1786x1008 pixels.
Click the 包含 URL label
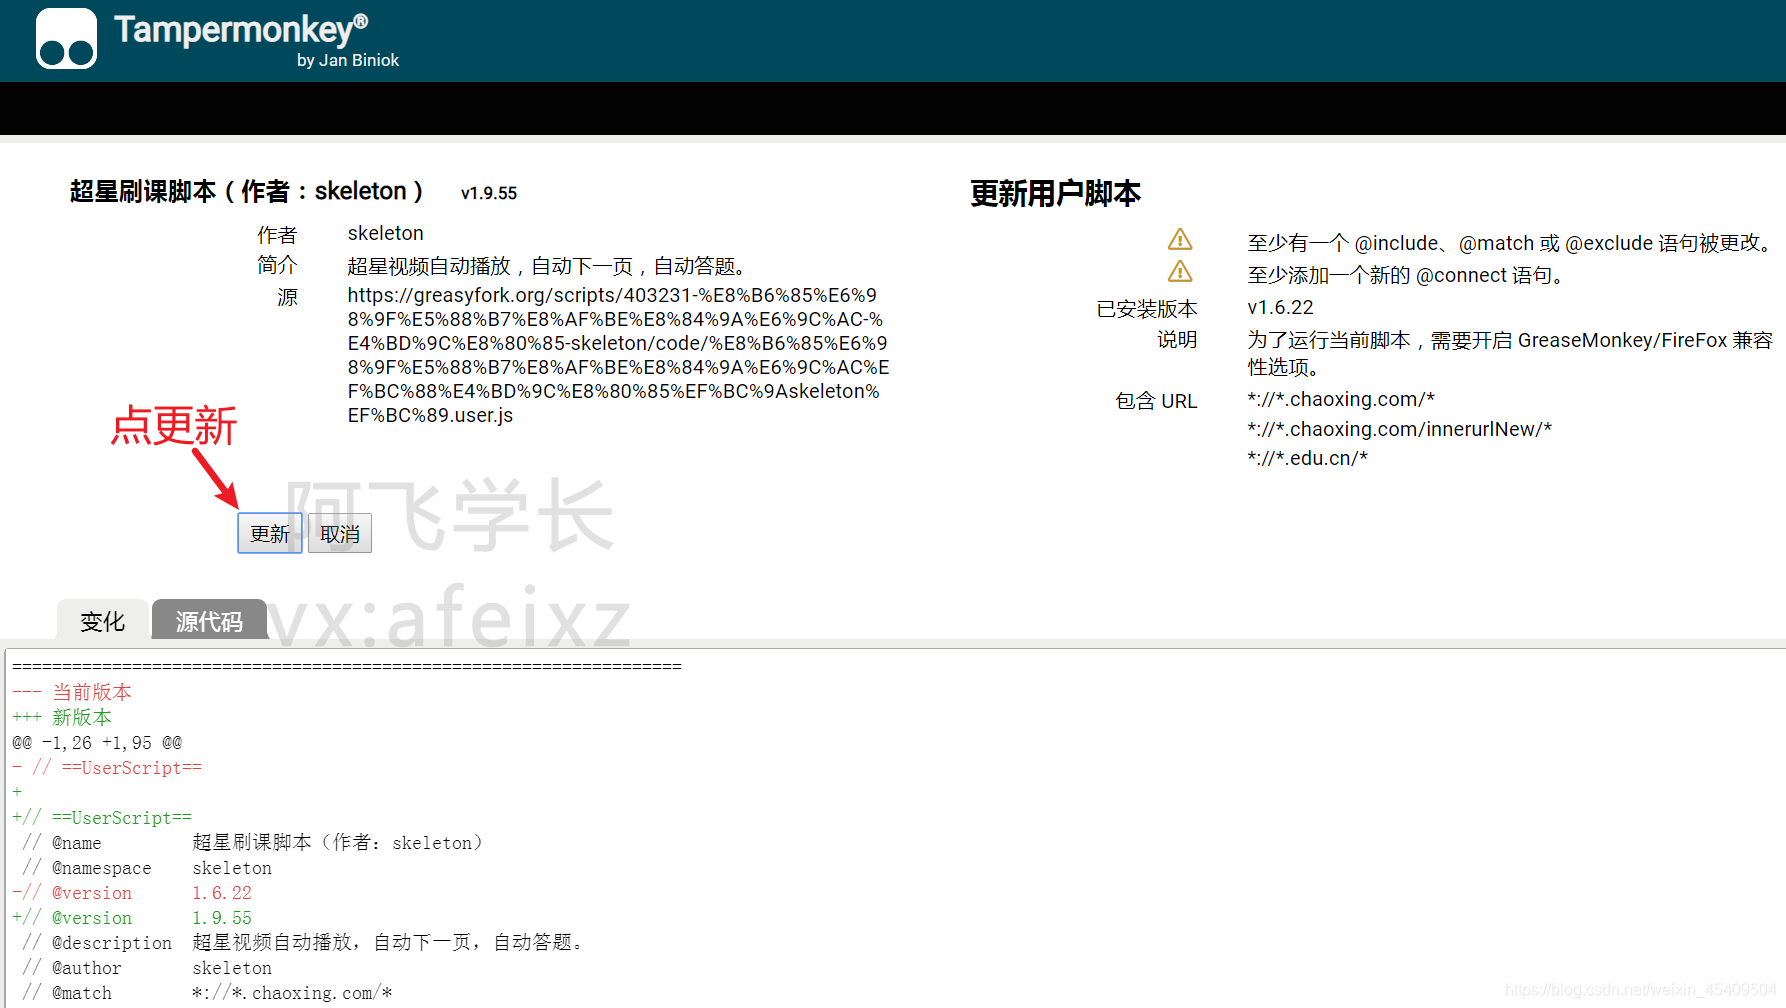1157,401
